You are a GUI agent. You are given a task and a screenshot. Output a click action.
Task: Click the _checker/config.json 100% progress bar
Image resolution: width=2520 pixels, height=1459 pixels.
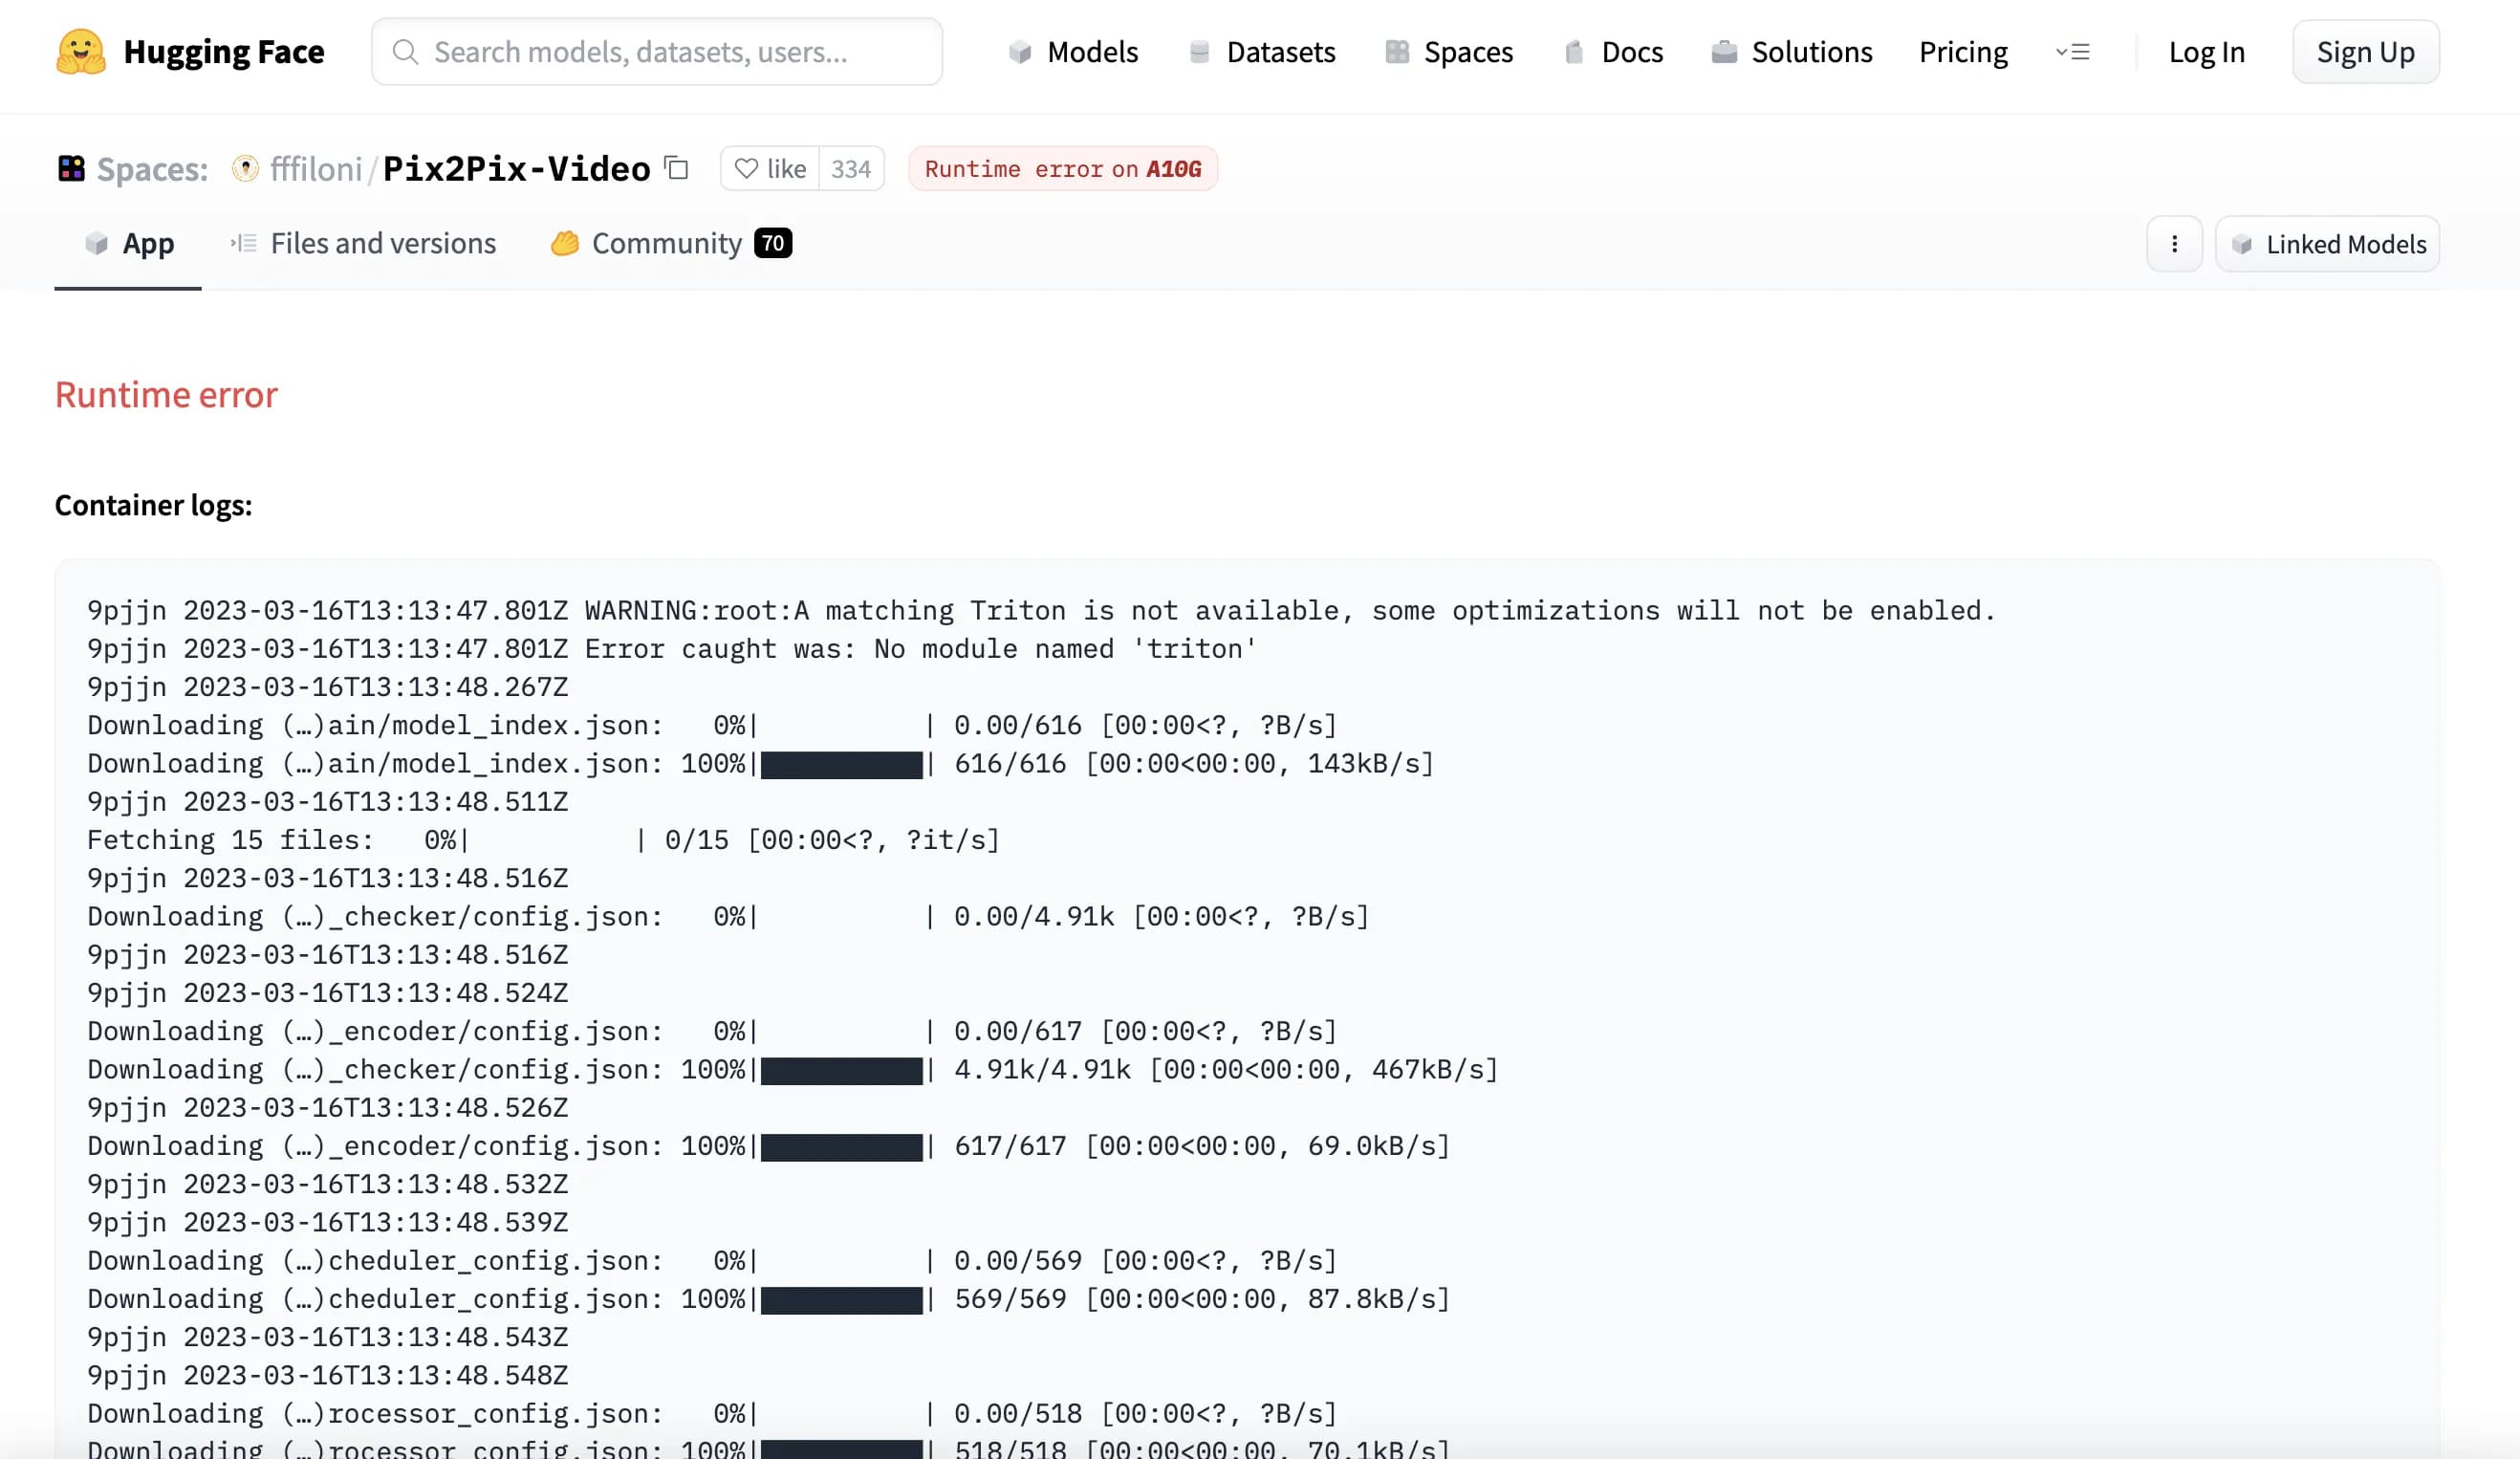pyautogui.click(x=841, y=1070)
